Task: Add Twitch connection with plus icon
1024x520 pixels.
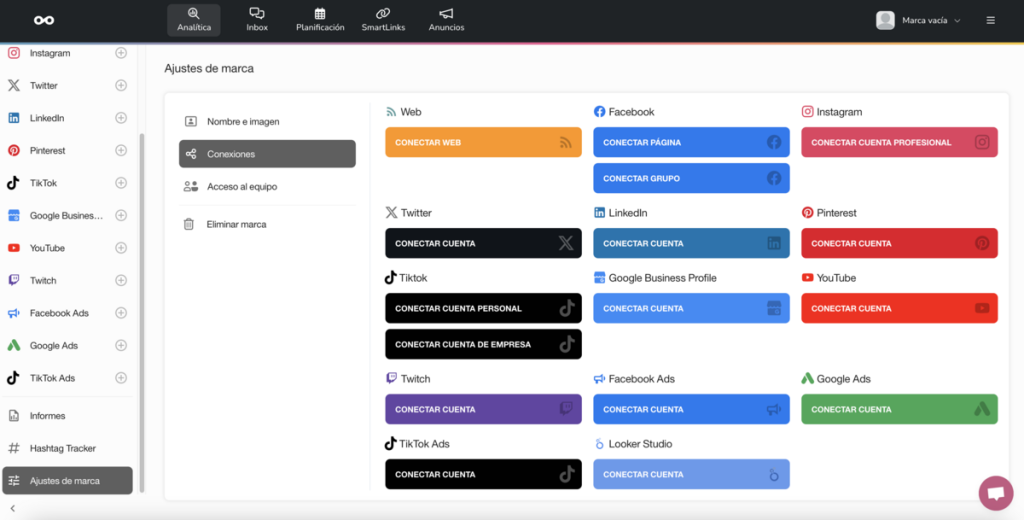Action: [121, 280]
